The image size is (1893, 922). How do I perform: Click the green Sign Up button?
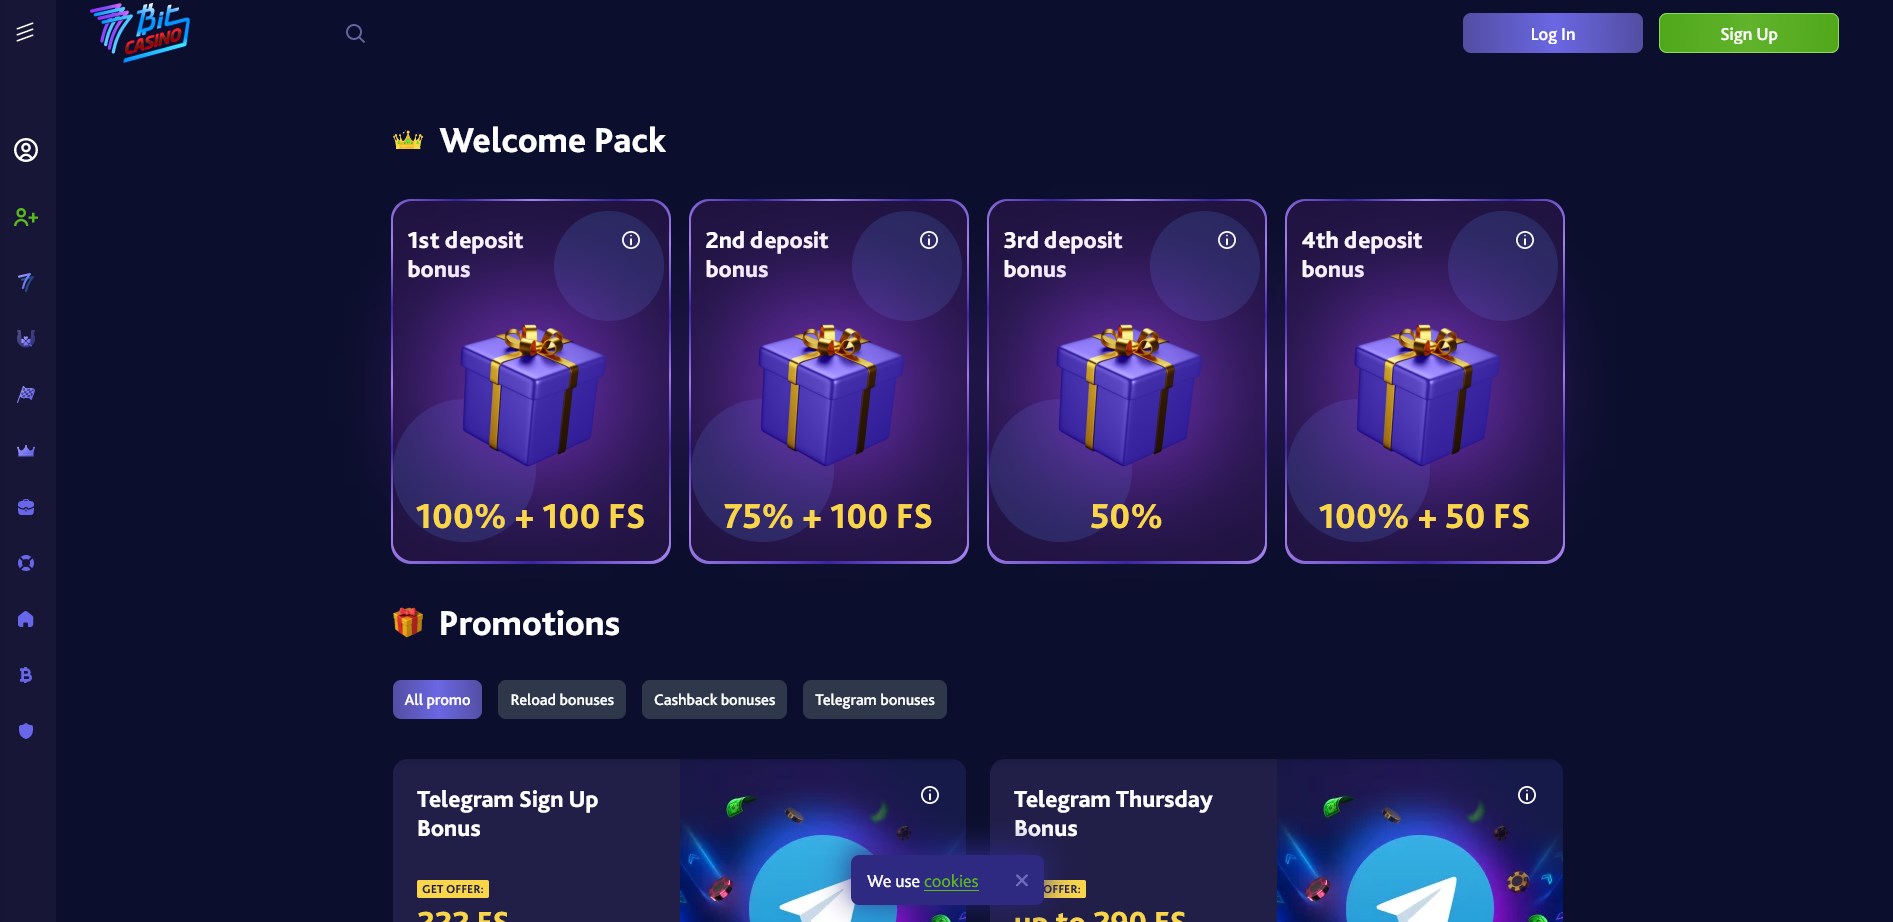click(x=1749, y=33)
